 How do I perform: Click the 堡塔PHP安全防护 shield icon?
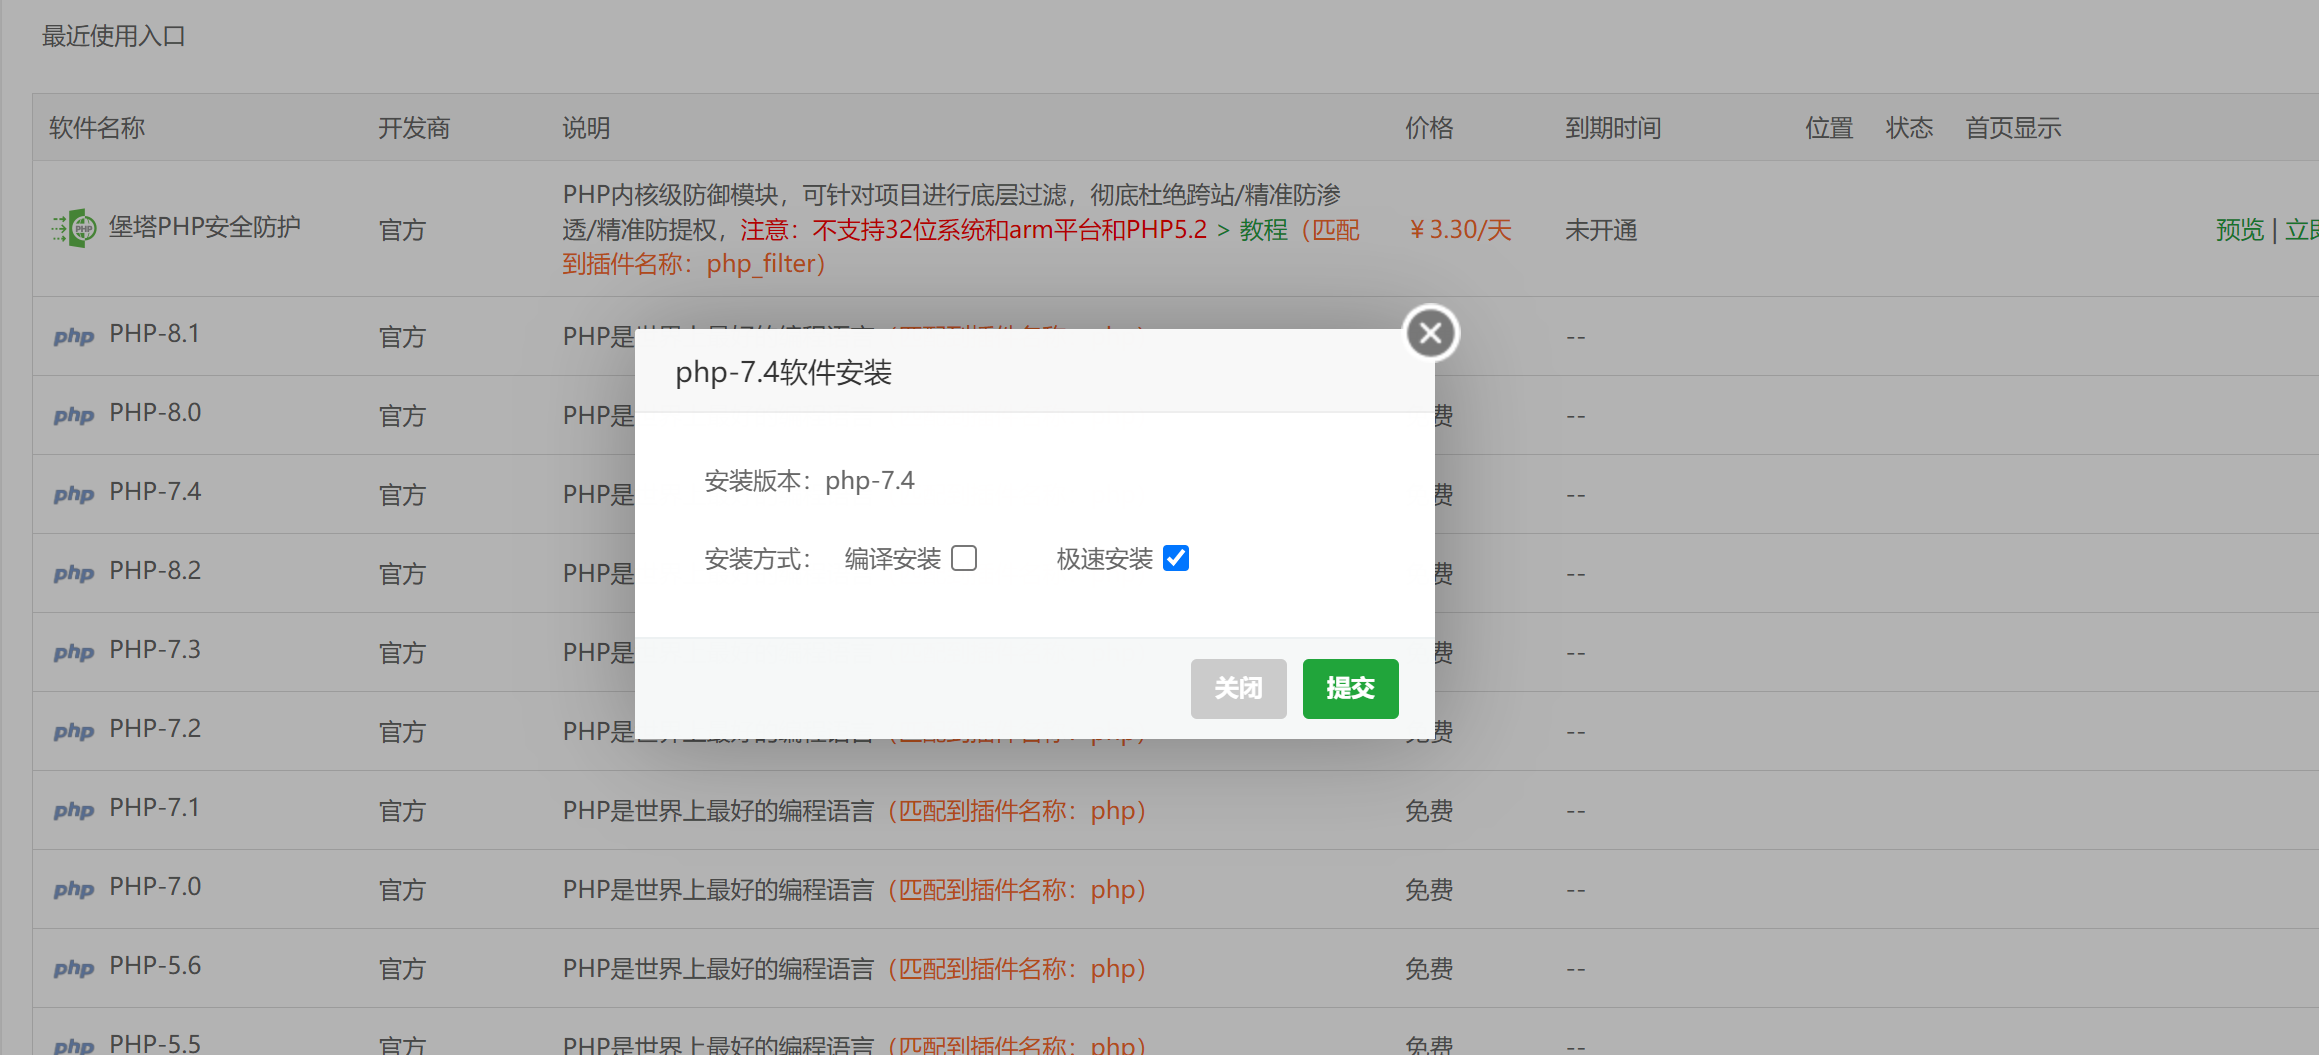click(75, 229)
